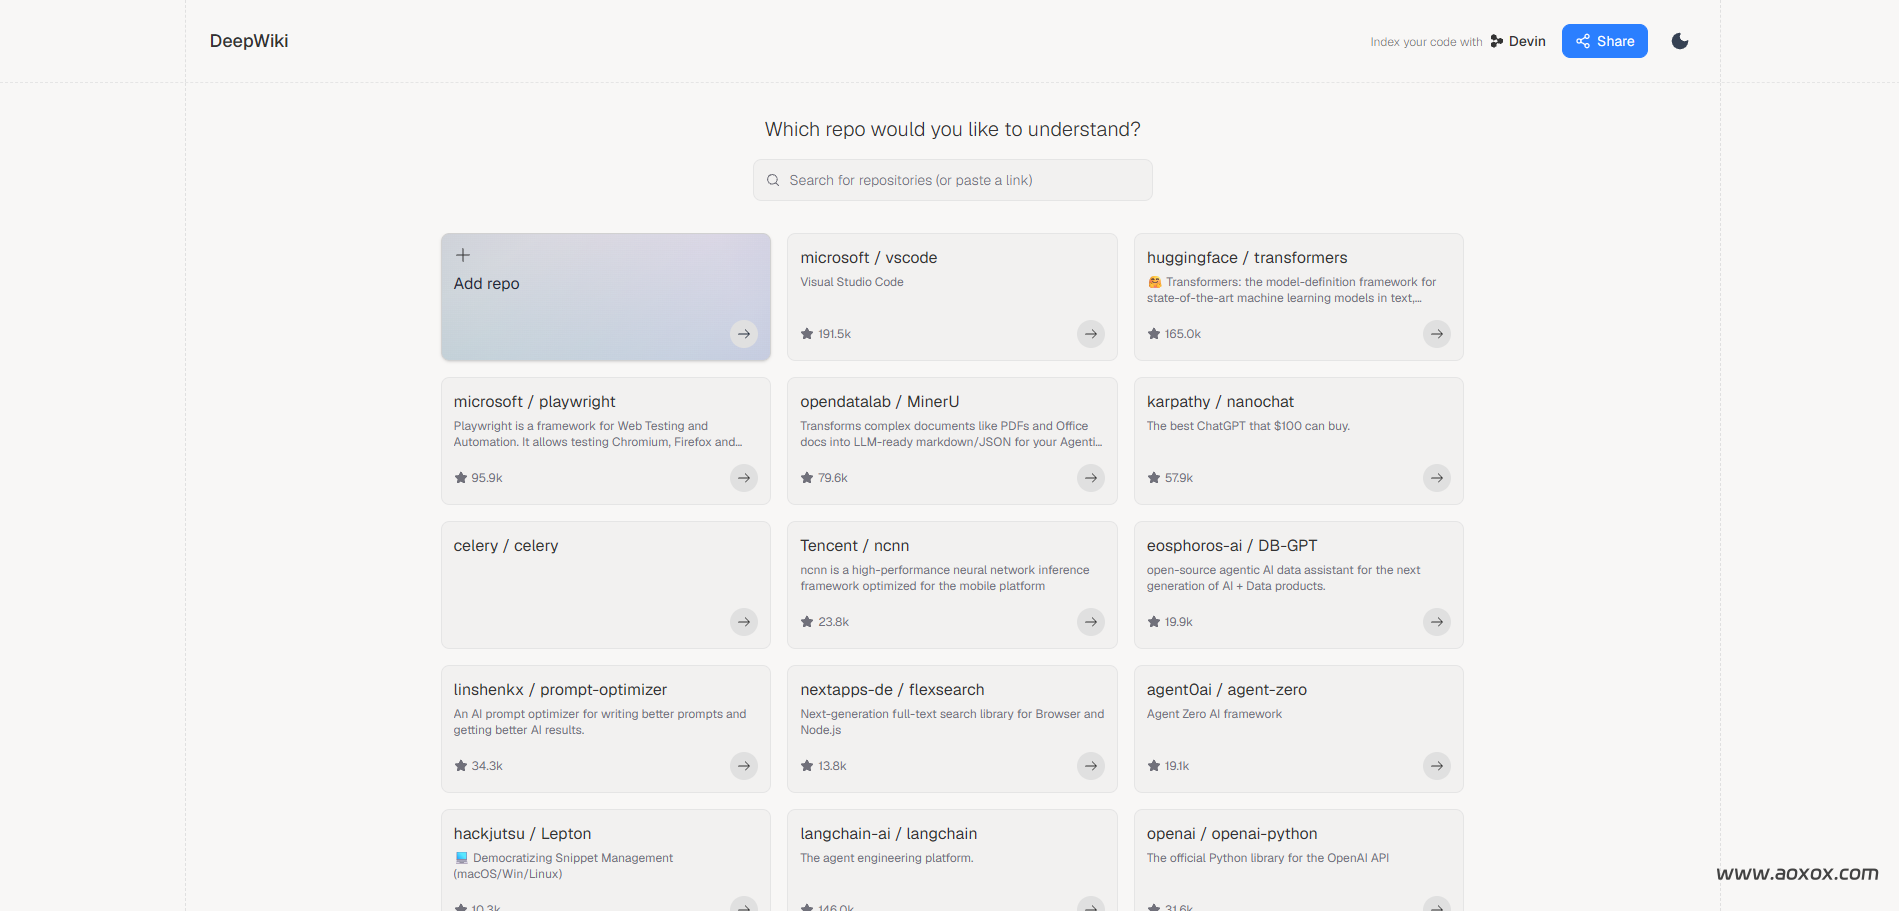Click the "191.5k" star count
1899x911 pixels.
(x=835, y=334)
